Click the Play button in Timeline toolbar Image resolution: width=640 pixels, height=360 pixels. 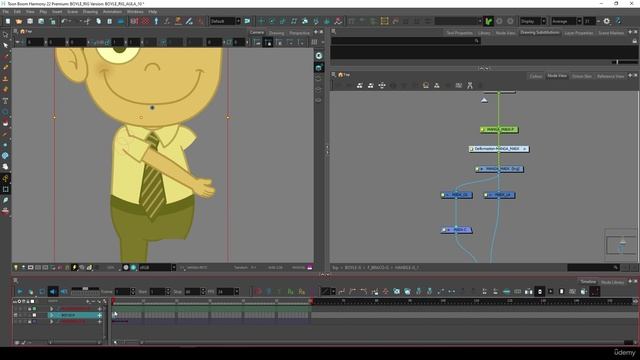pos(20,291)
